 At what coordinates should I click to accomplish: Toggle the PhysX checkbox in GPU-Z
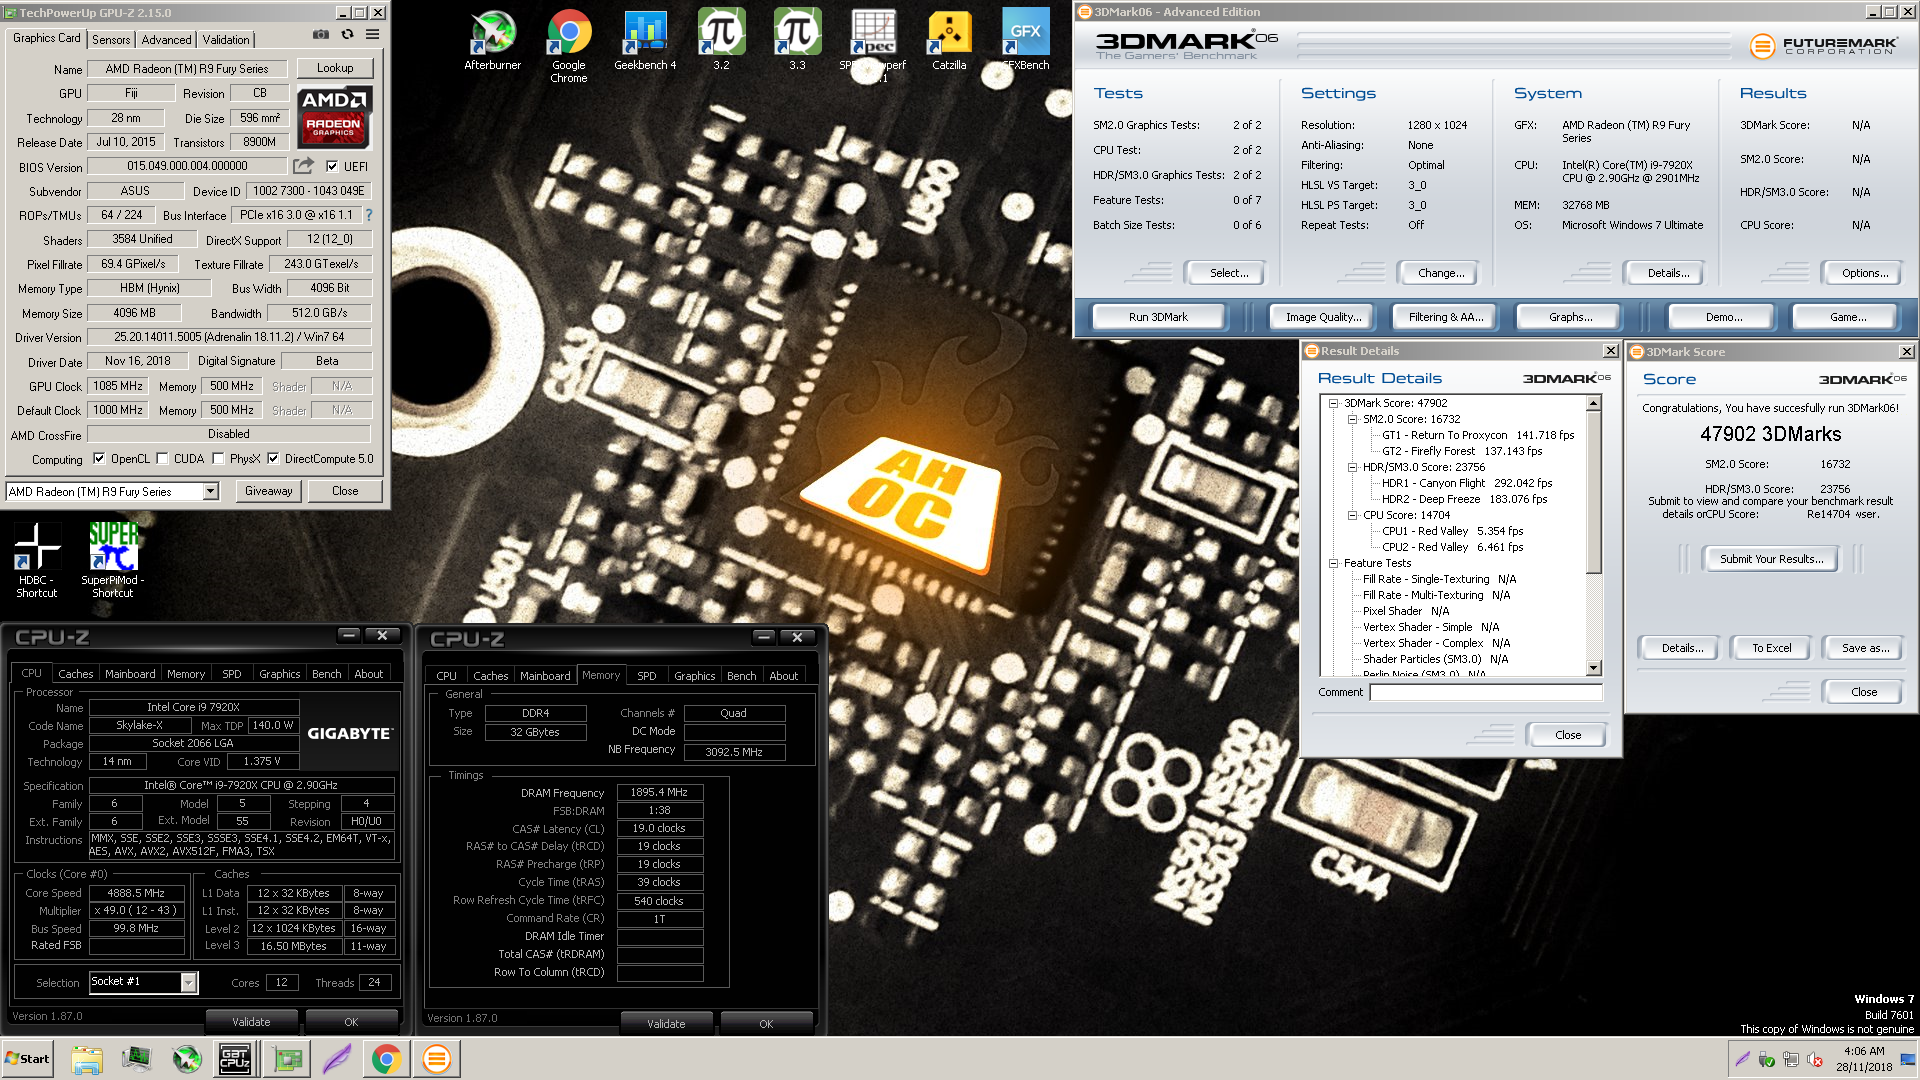[x=218, y=459]
